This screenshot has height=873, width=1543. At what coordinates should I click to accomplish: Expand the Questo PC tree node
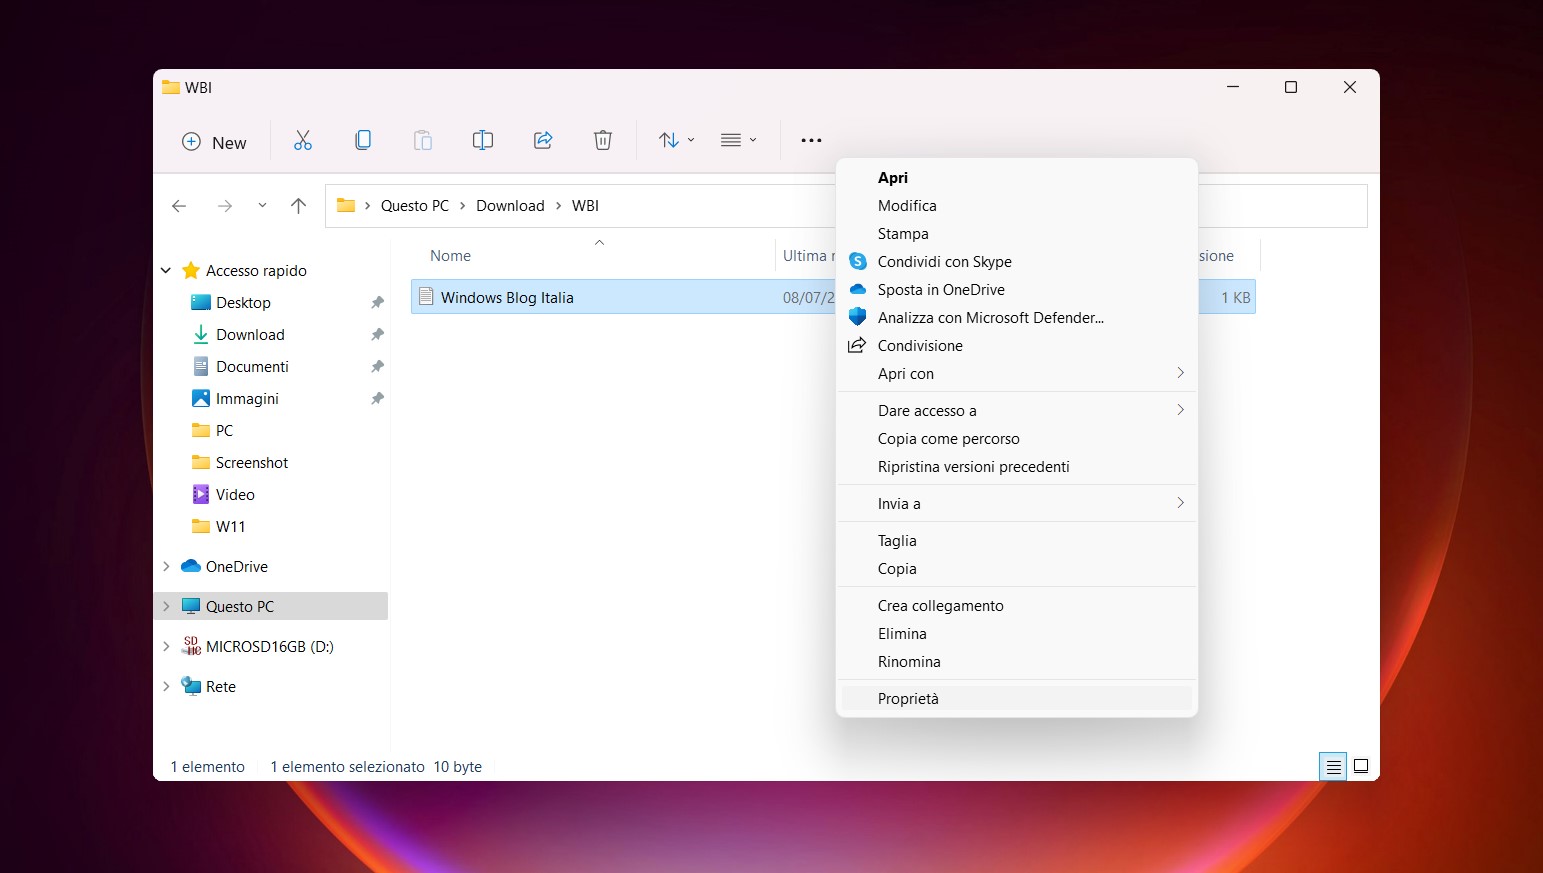click(x=166, y=607)
